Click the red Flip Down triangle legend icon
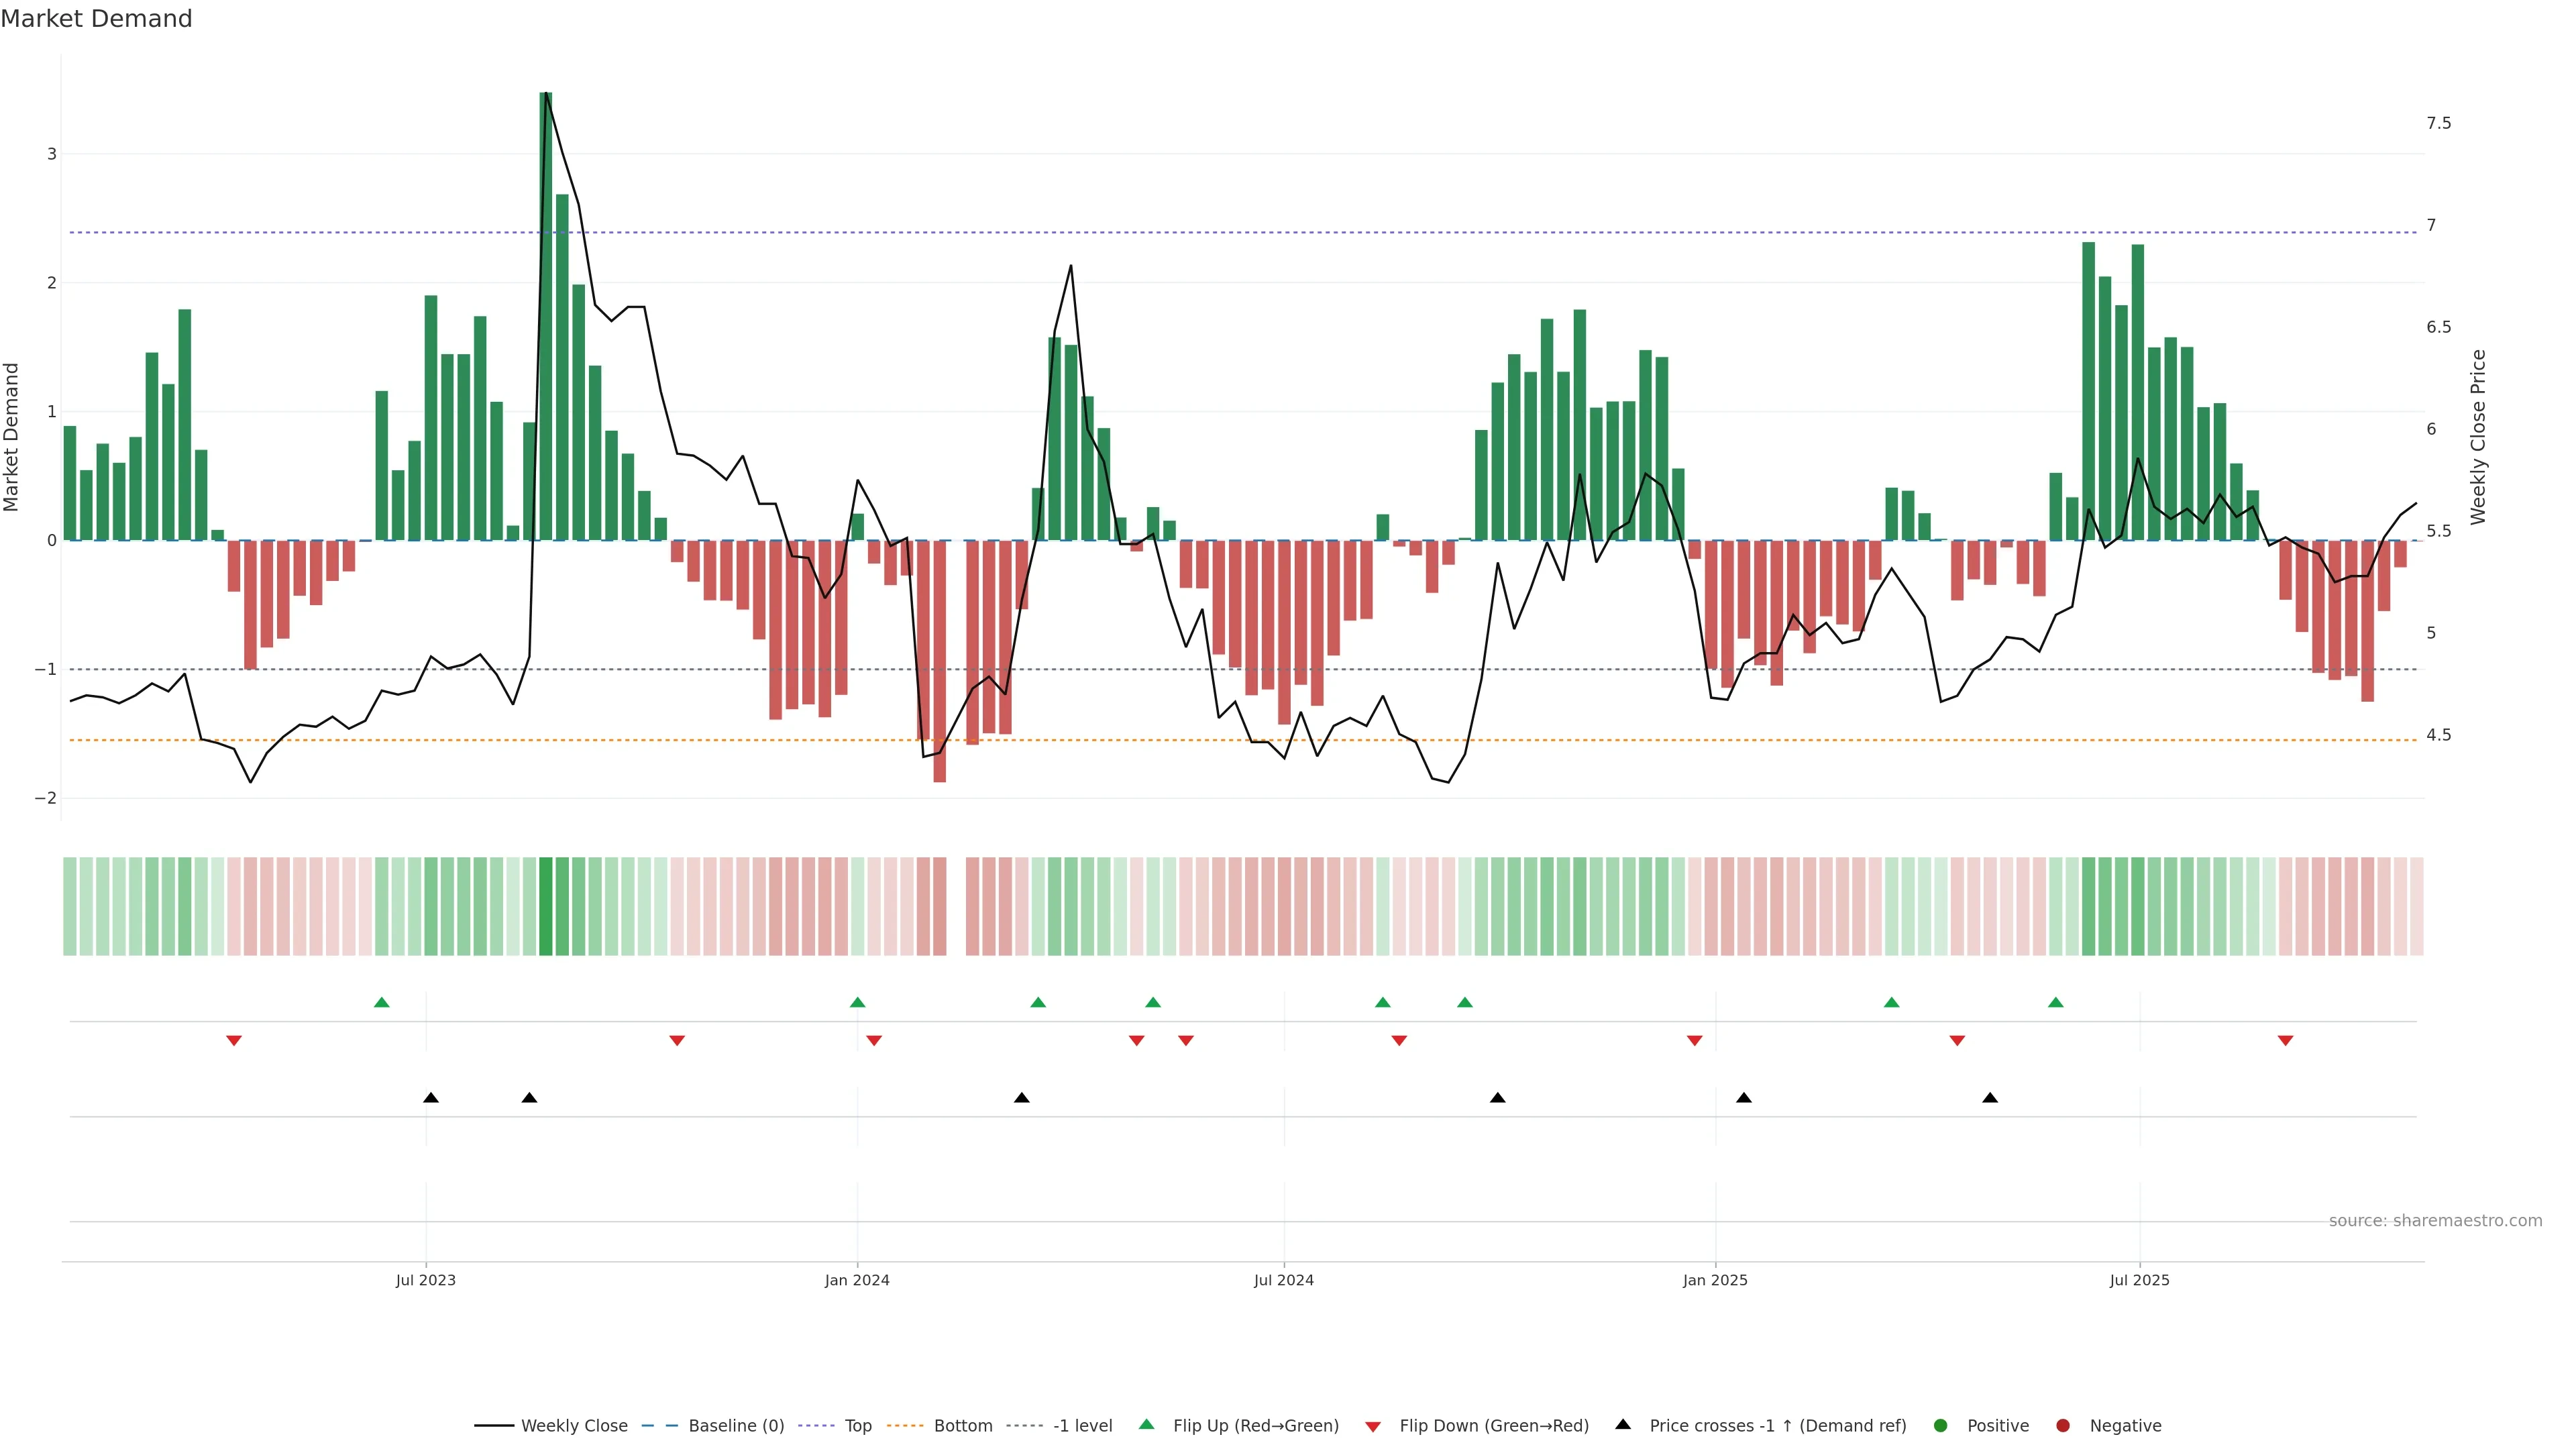The height and width of the screenshot is (1449, 2576). point(1373,1427)
